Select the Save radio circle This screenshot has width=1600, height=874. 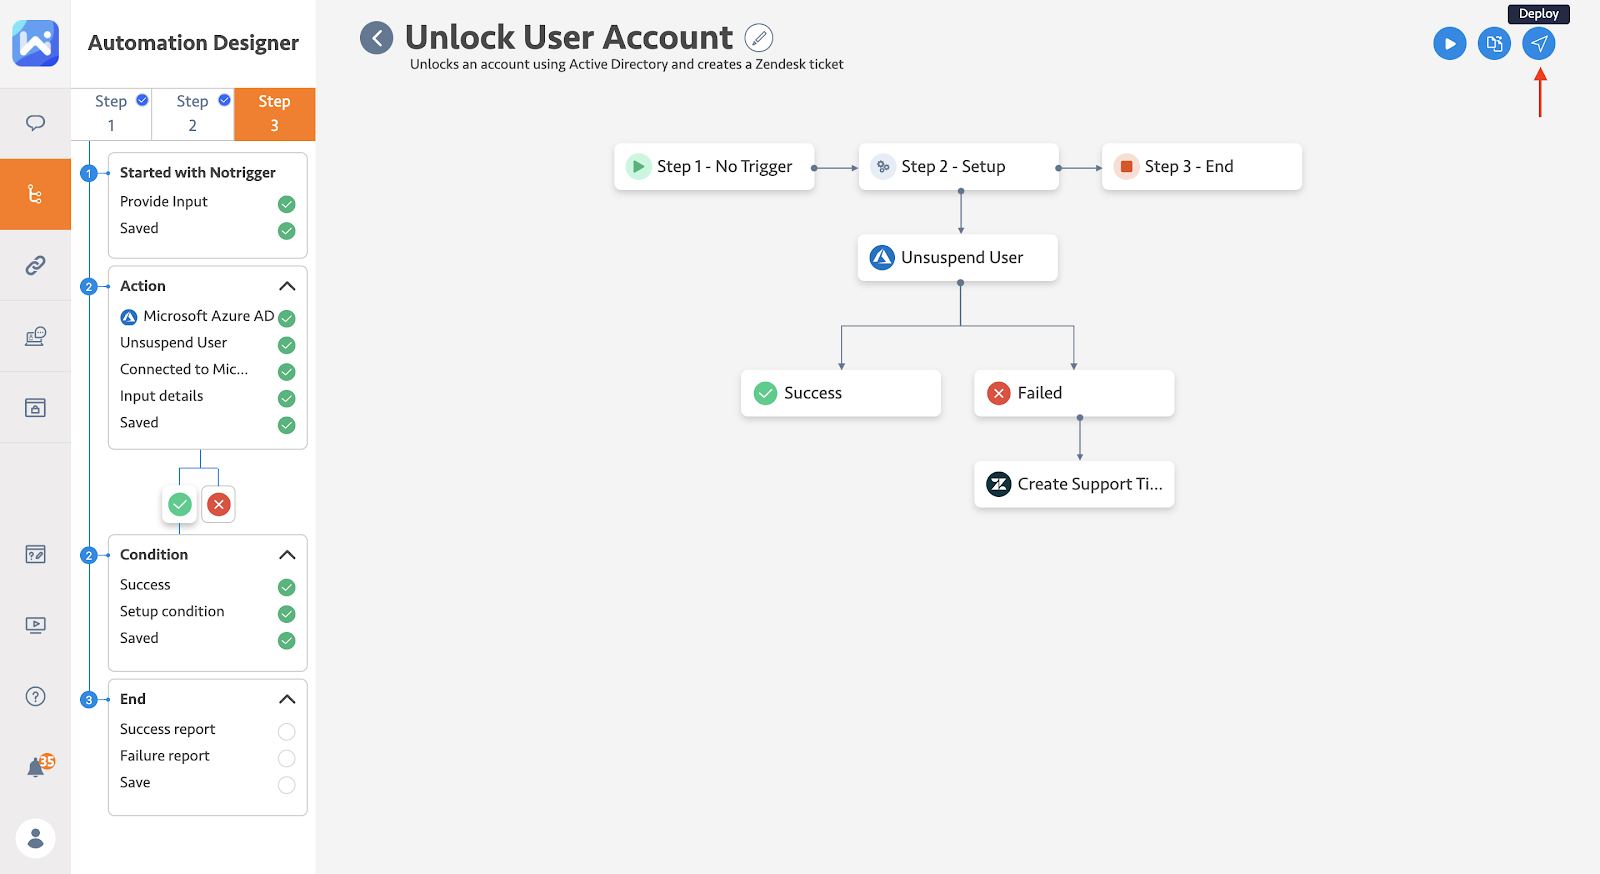point(286,785)
